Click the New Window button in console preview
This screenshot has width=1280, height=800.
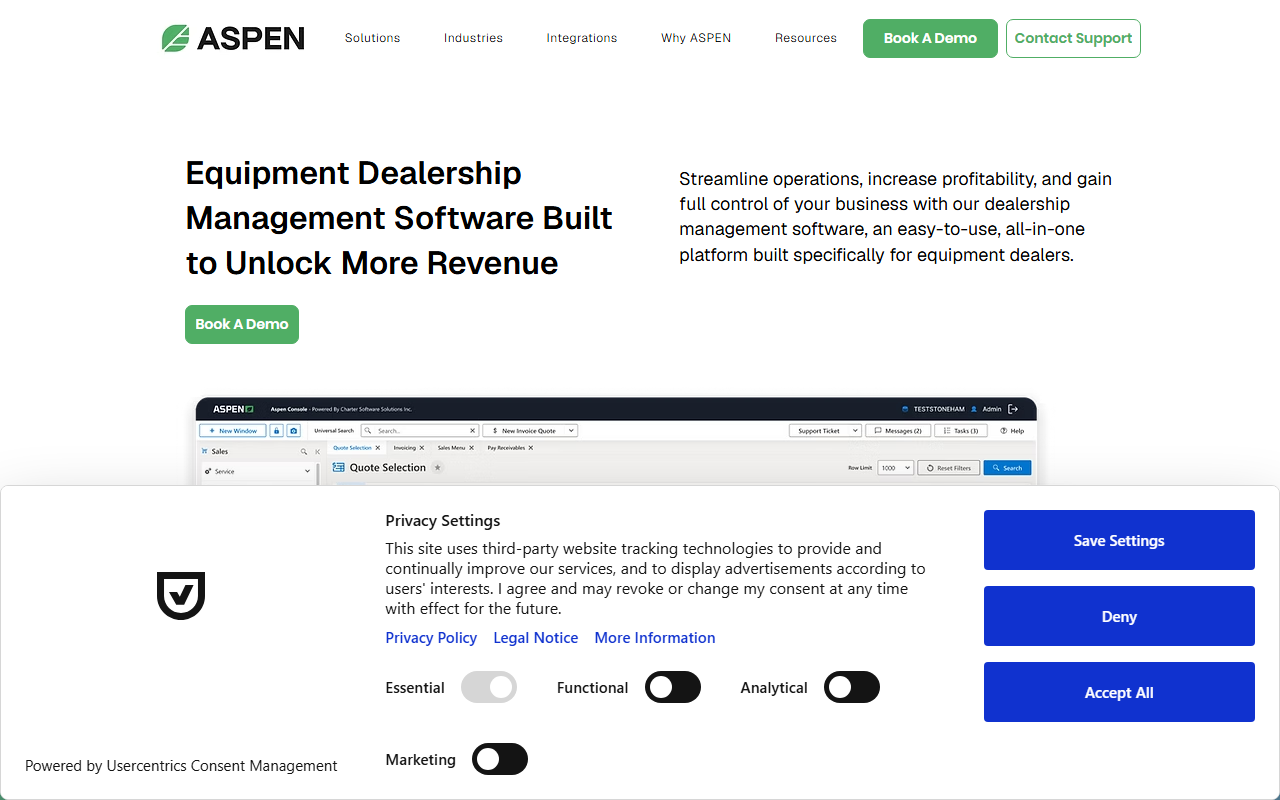click(233, 431)
